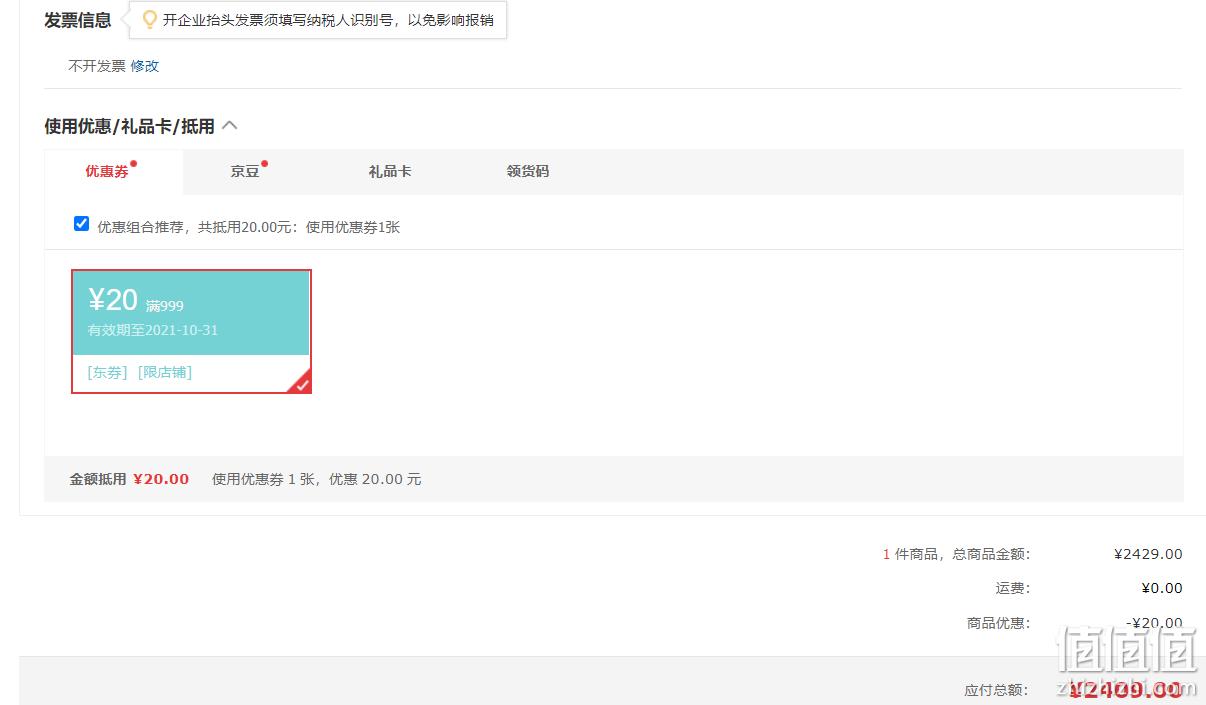
Task: Click the total goods amount ¥2429.00
Action: coord(1148,554)
